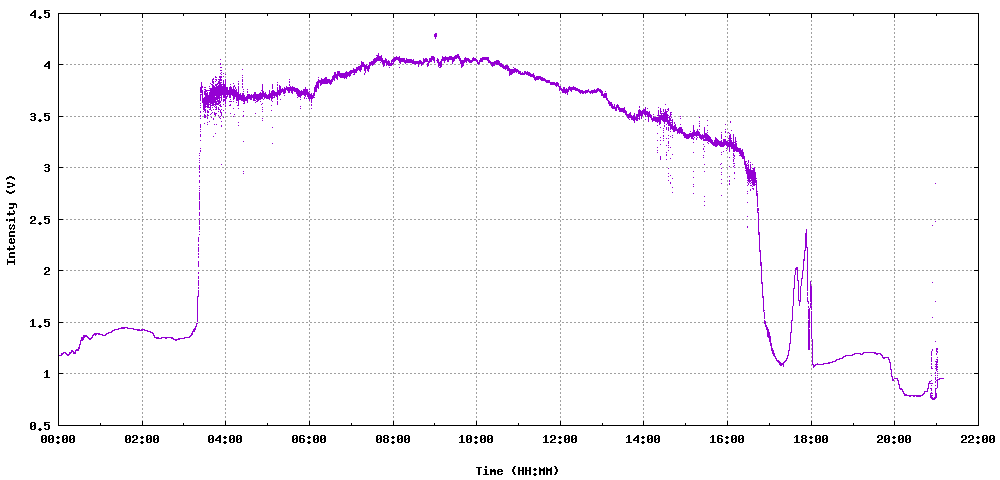Viewport: 1000px width, 480px height.
Task: Click the tallest spike peak just before 18:00
Action: coord(806,232)
